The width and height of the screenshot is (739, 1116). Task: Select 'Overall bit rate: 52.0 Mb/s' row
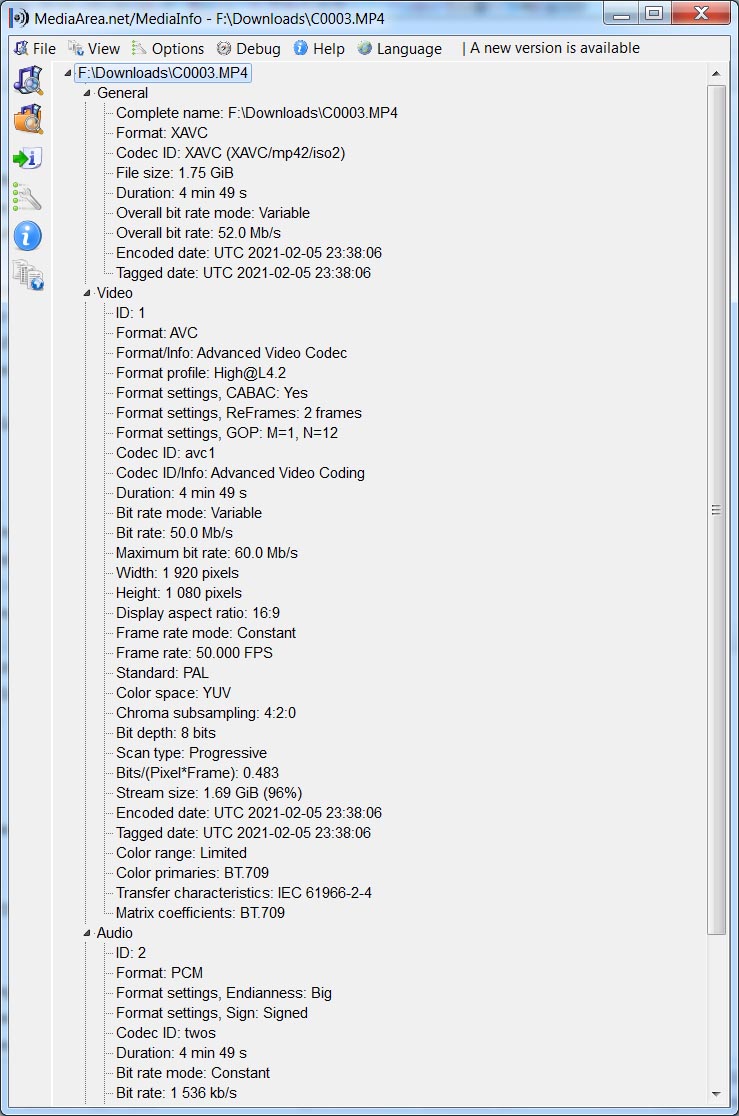point(198,233)
